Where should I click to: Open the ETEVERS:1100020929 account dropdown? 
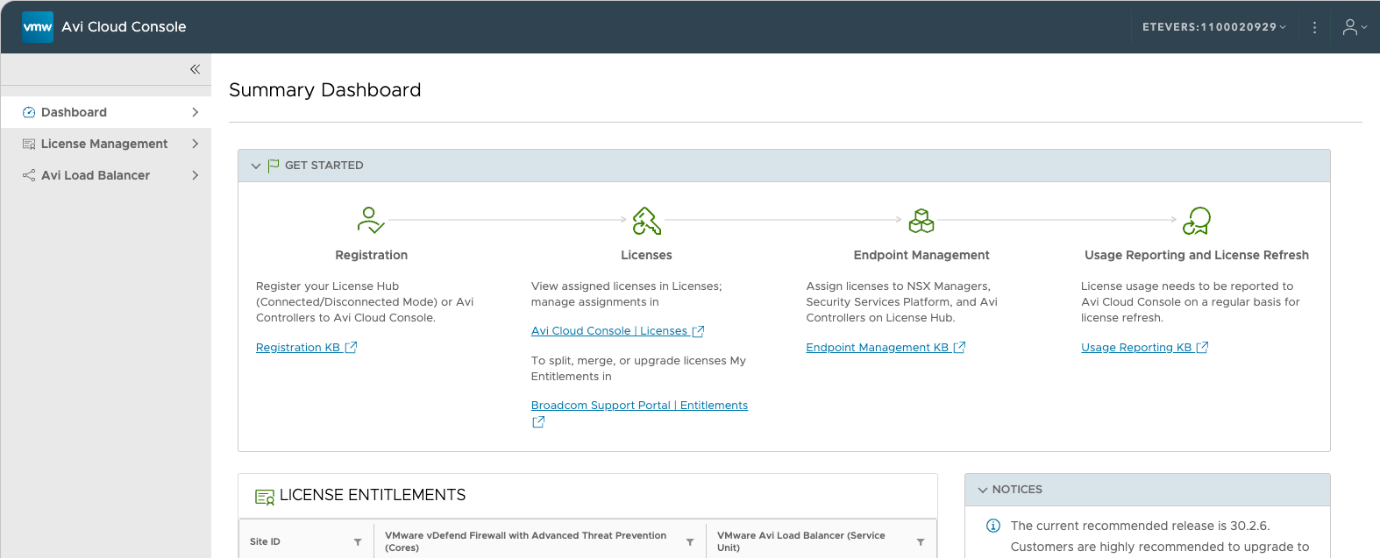(x=1214, y=27)
